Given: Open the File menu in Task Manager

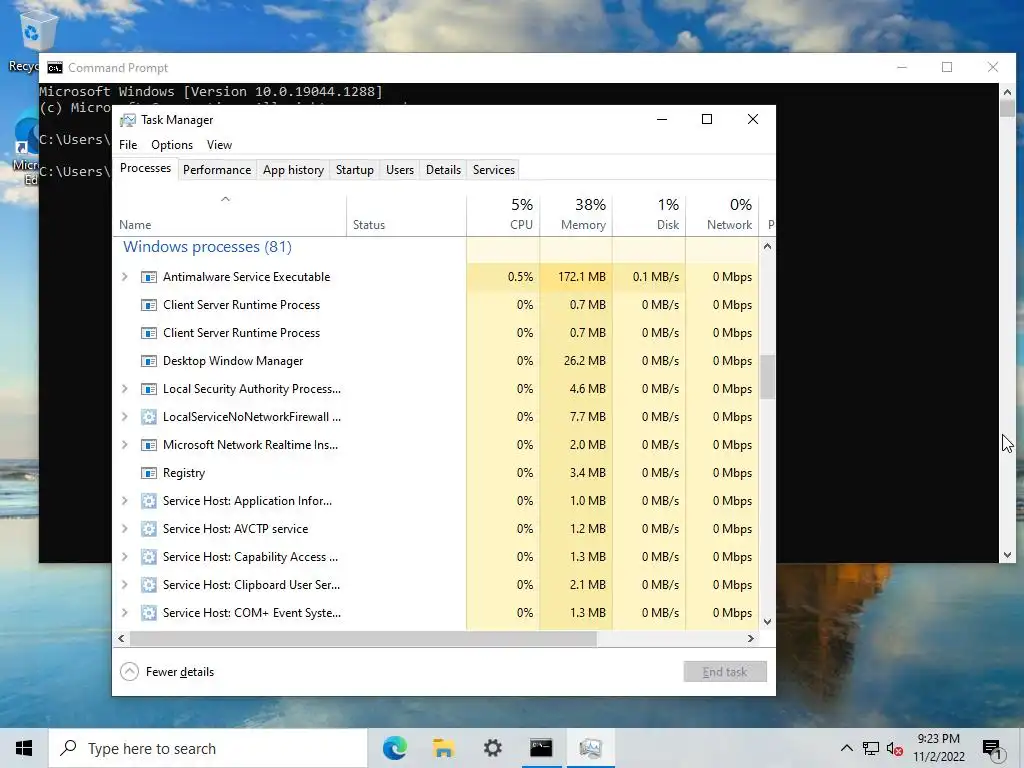Looking at the screenshot, I should [128, 145].
